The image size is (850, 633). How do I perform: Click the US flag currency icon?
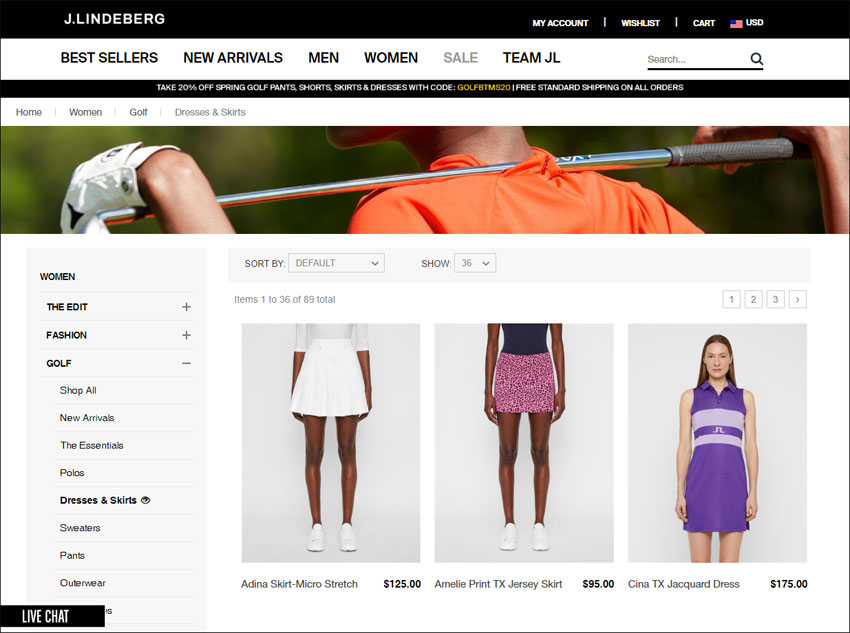click(736, 23)
